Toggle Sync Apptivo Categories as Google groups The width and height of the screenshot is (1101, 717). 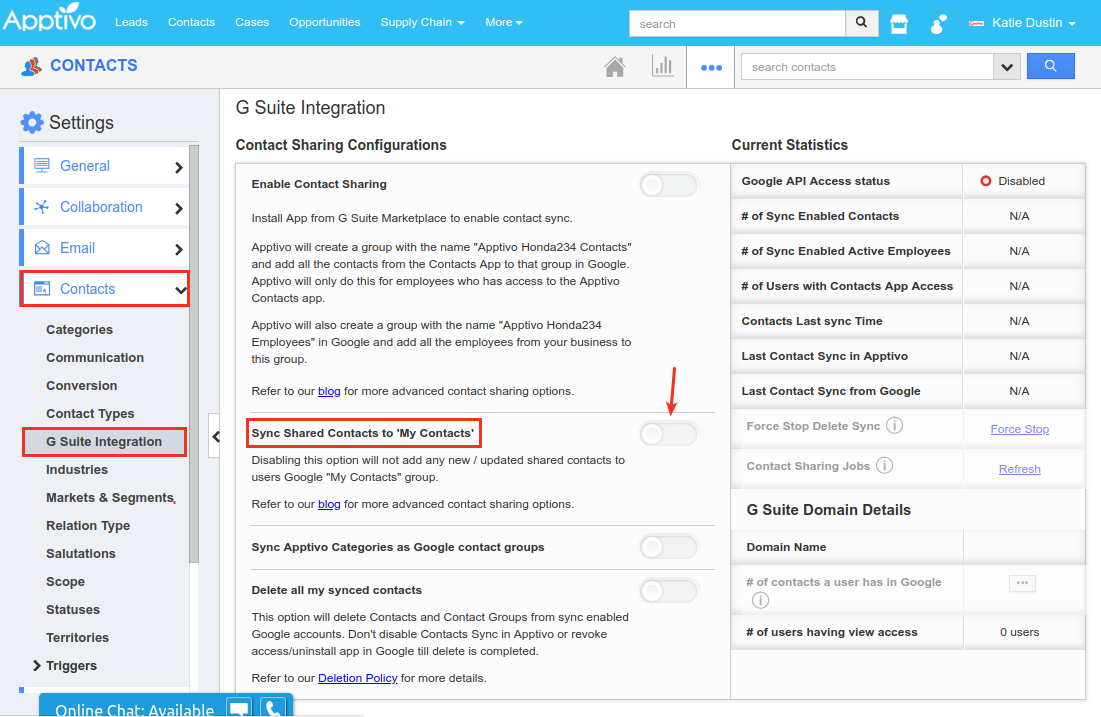click(668, 547)
